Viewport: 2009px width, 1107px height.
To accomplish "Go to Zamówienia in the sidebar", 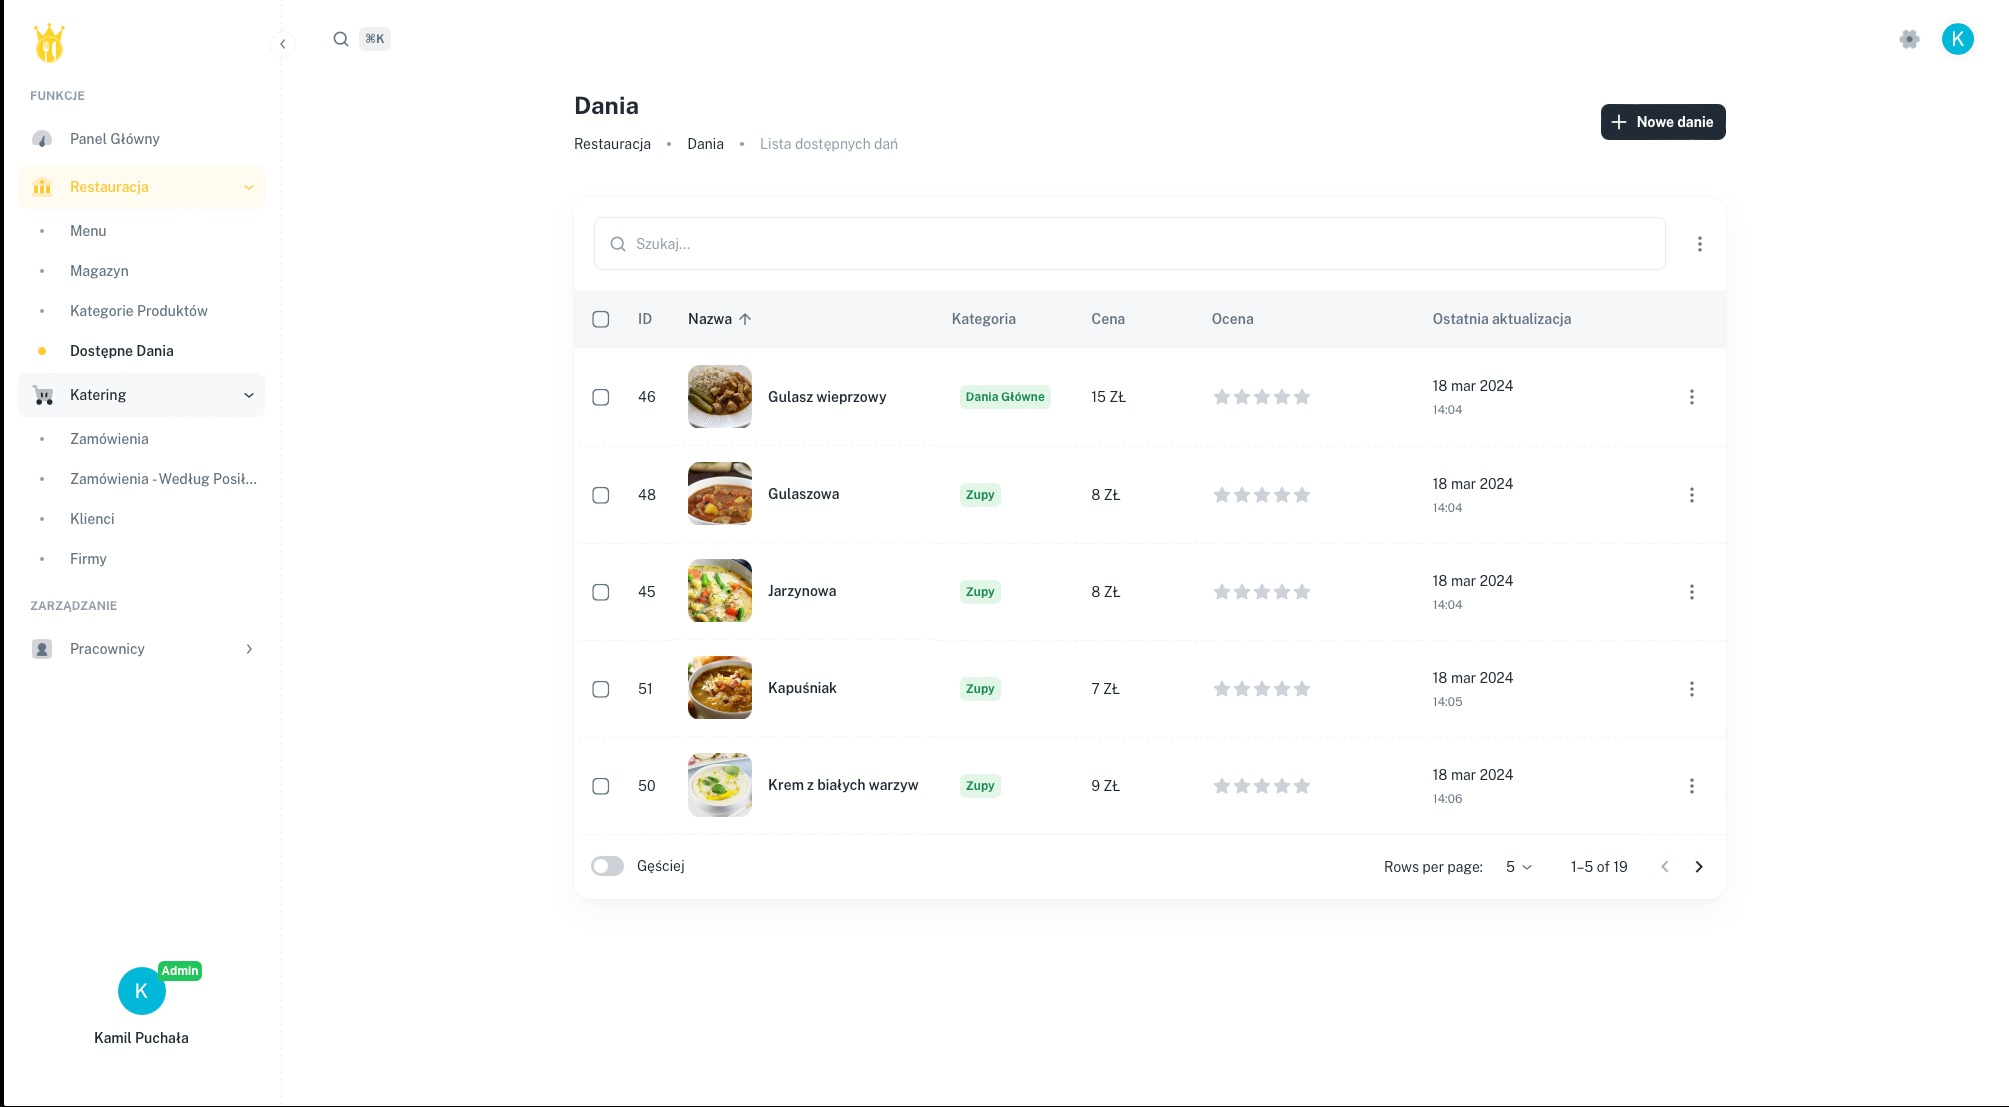I will coord(109,439).
